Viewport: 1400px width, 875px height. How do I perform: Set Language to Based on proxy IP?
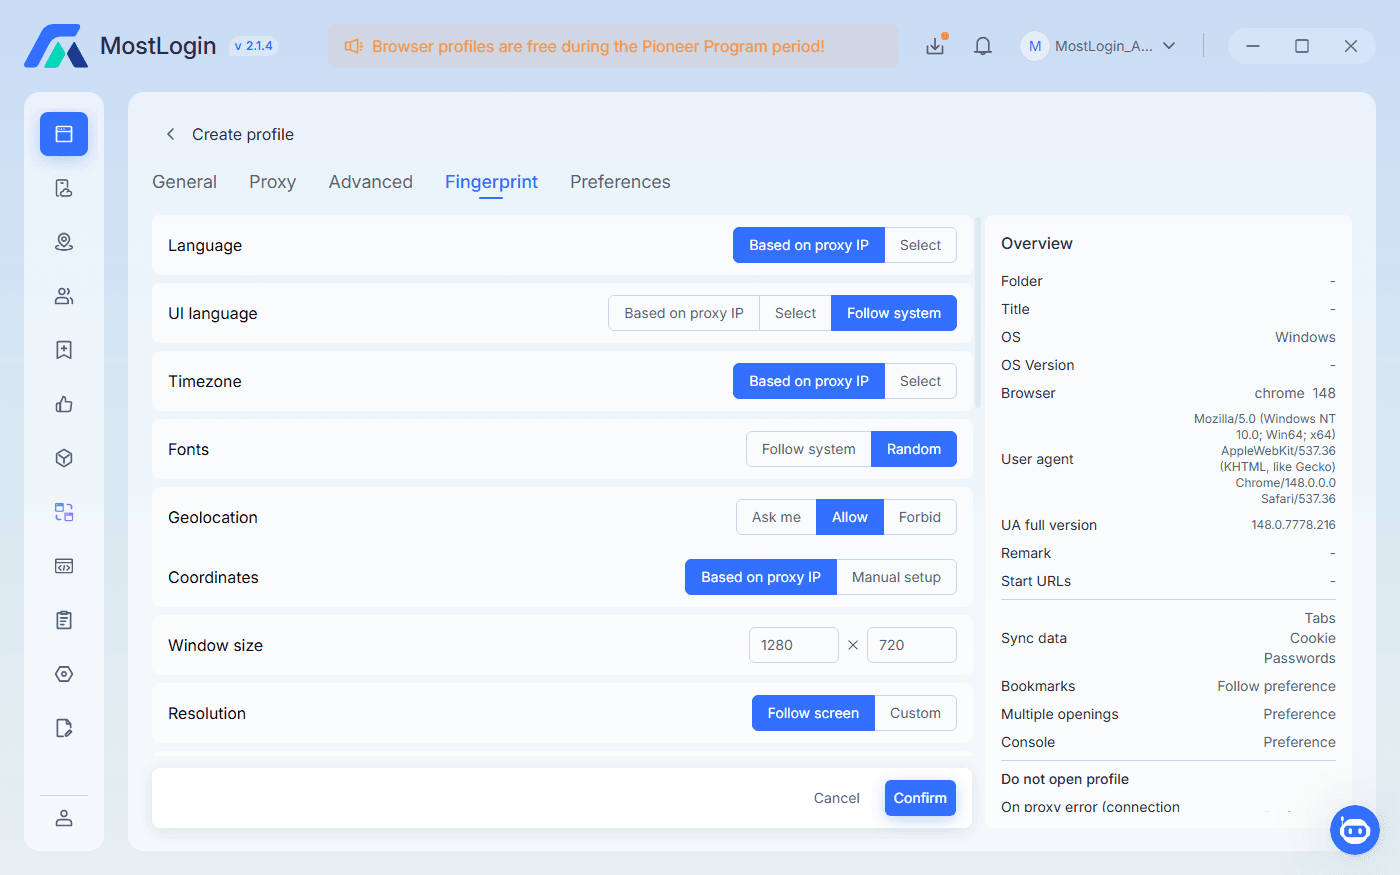click(x=809, y=245)
